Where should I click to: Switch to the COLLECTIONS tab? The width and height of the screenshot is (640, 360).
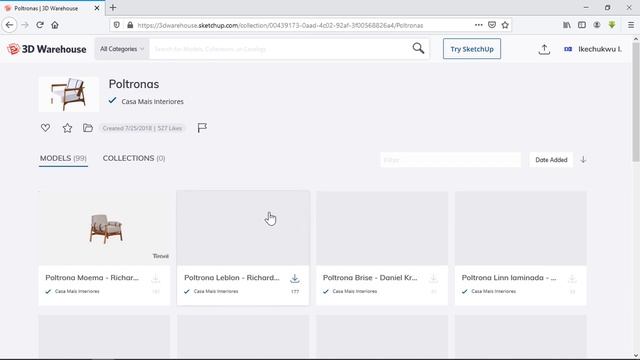(134, 158)
